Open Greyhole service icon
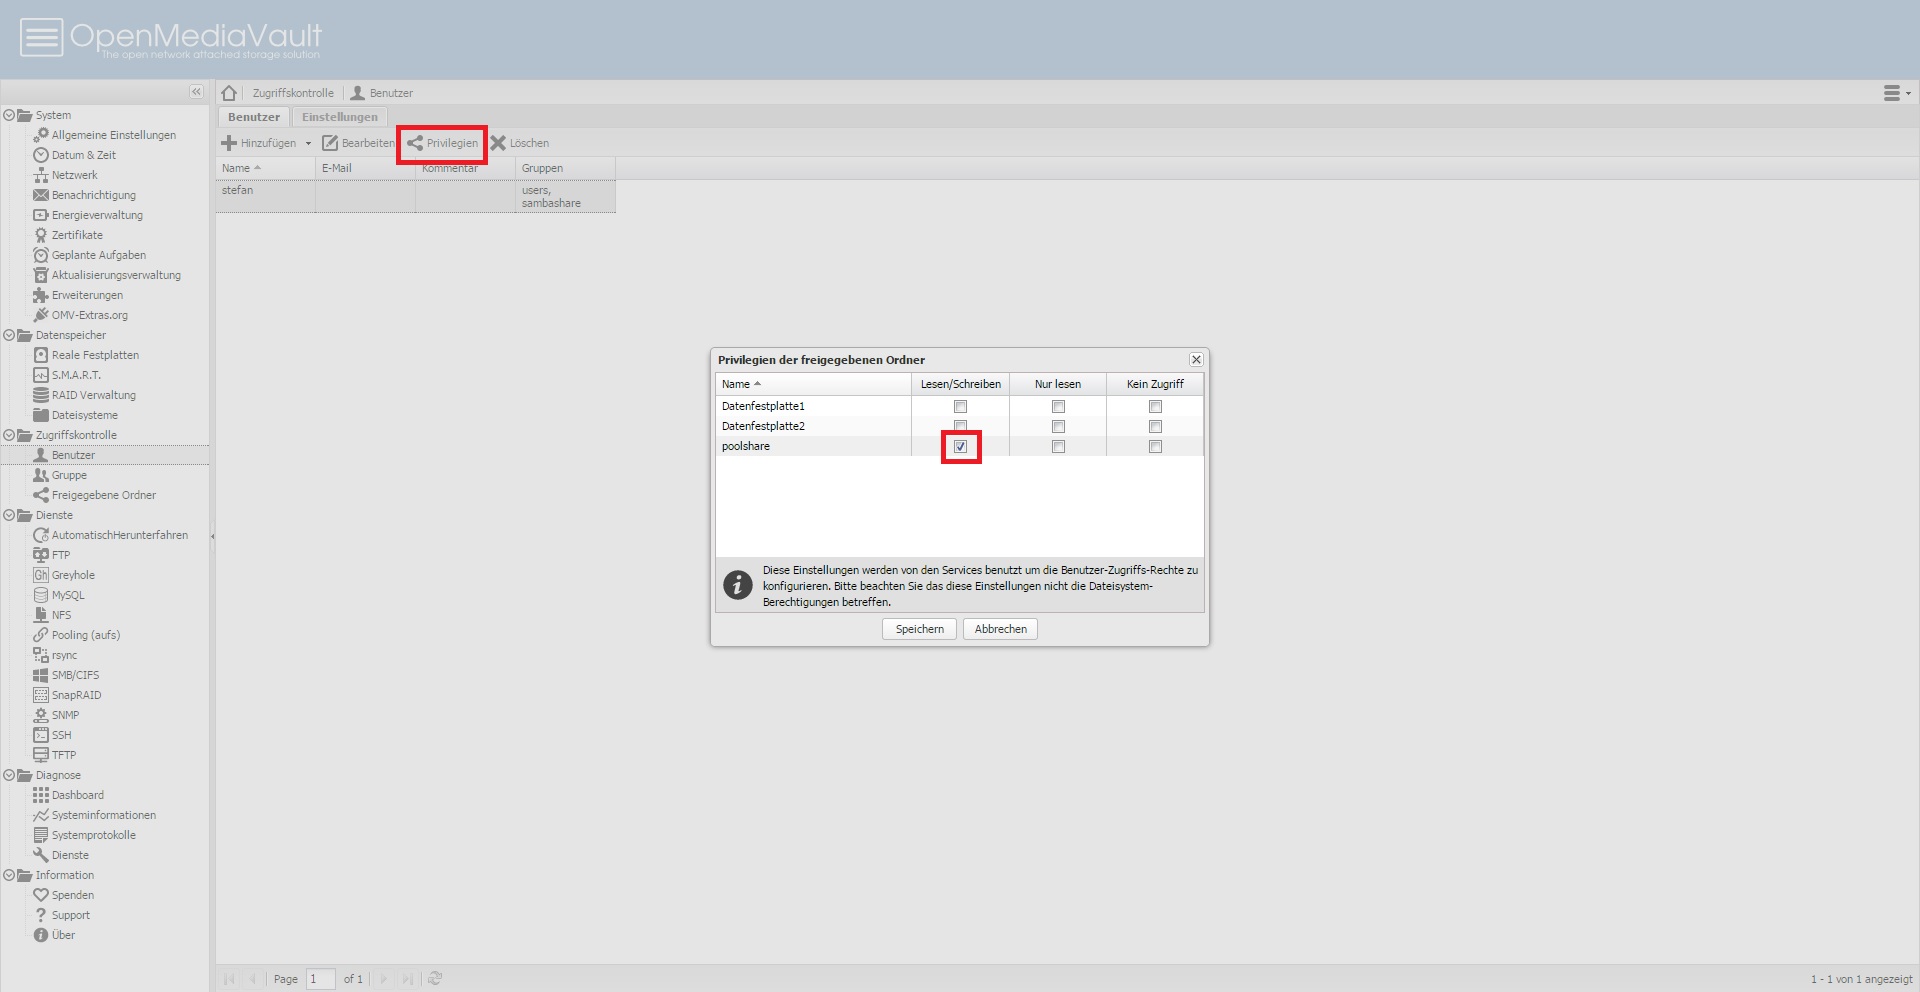 [41, 575]
